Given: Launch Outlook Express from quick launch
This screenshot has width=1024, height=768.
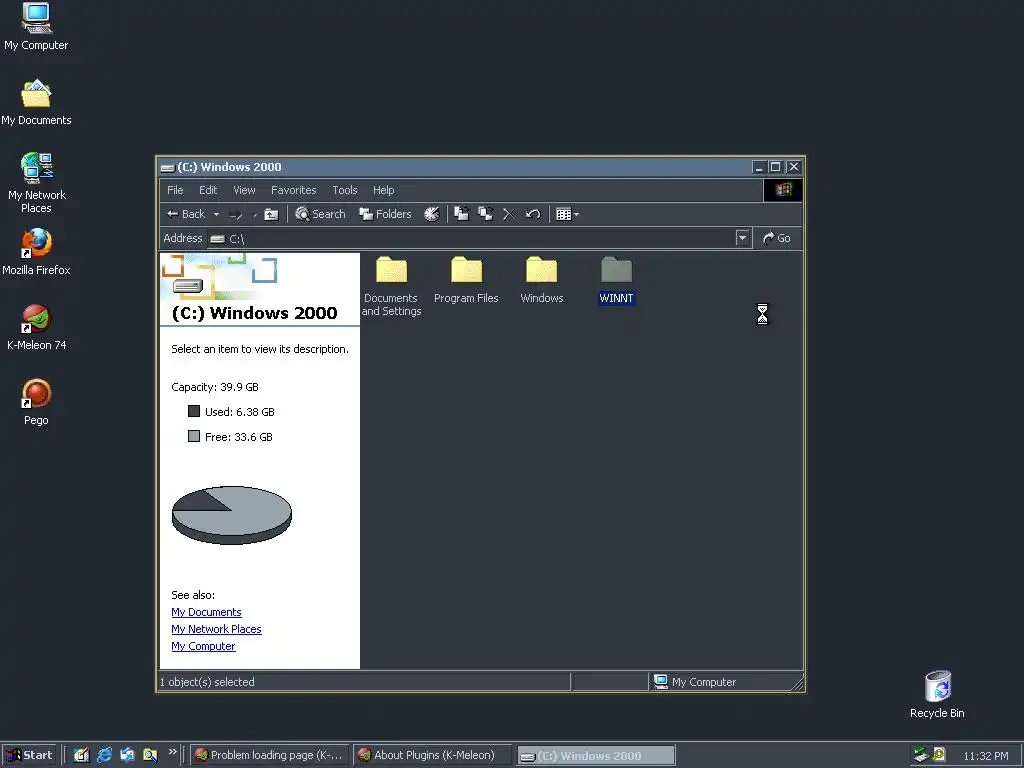Looking at the screenshot, I should [x=127, y=755].
